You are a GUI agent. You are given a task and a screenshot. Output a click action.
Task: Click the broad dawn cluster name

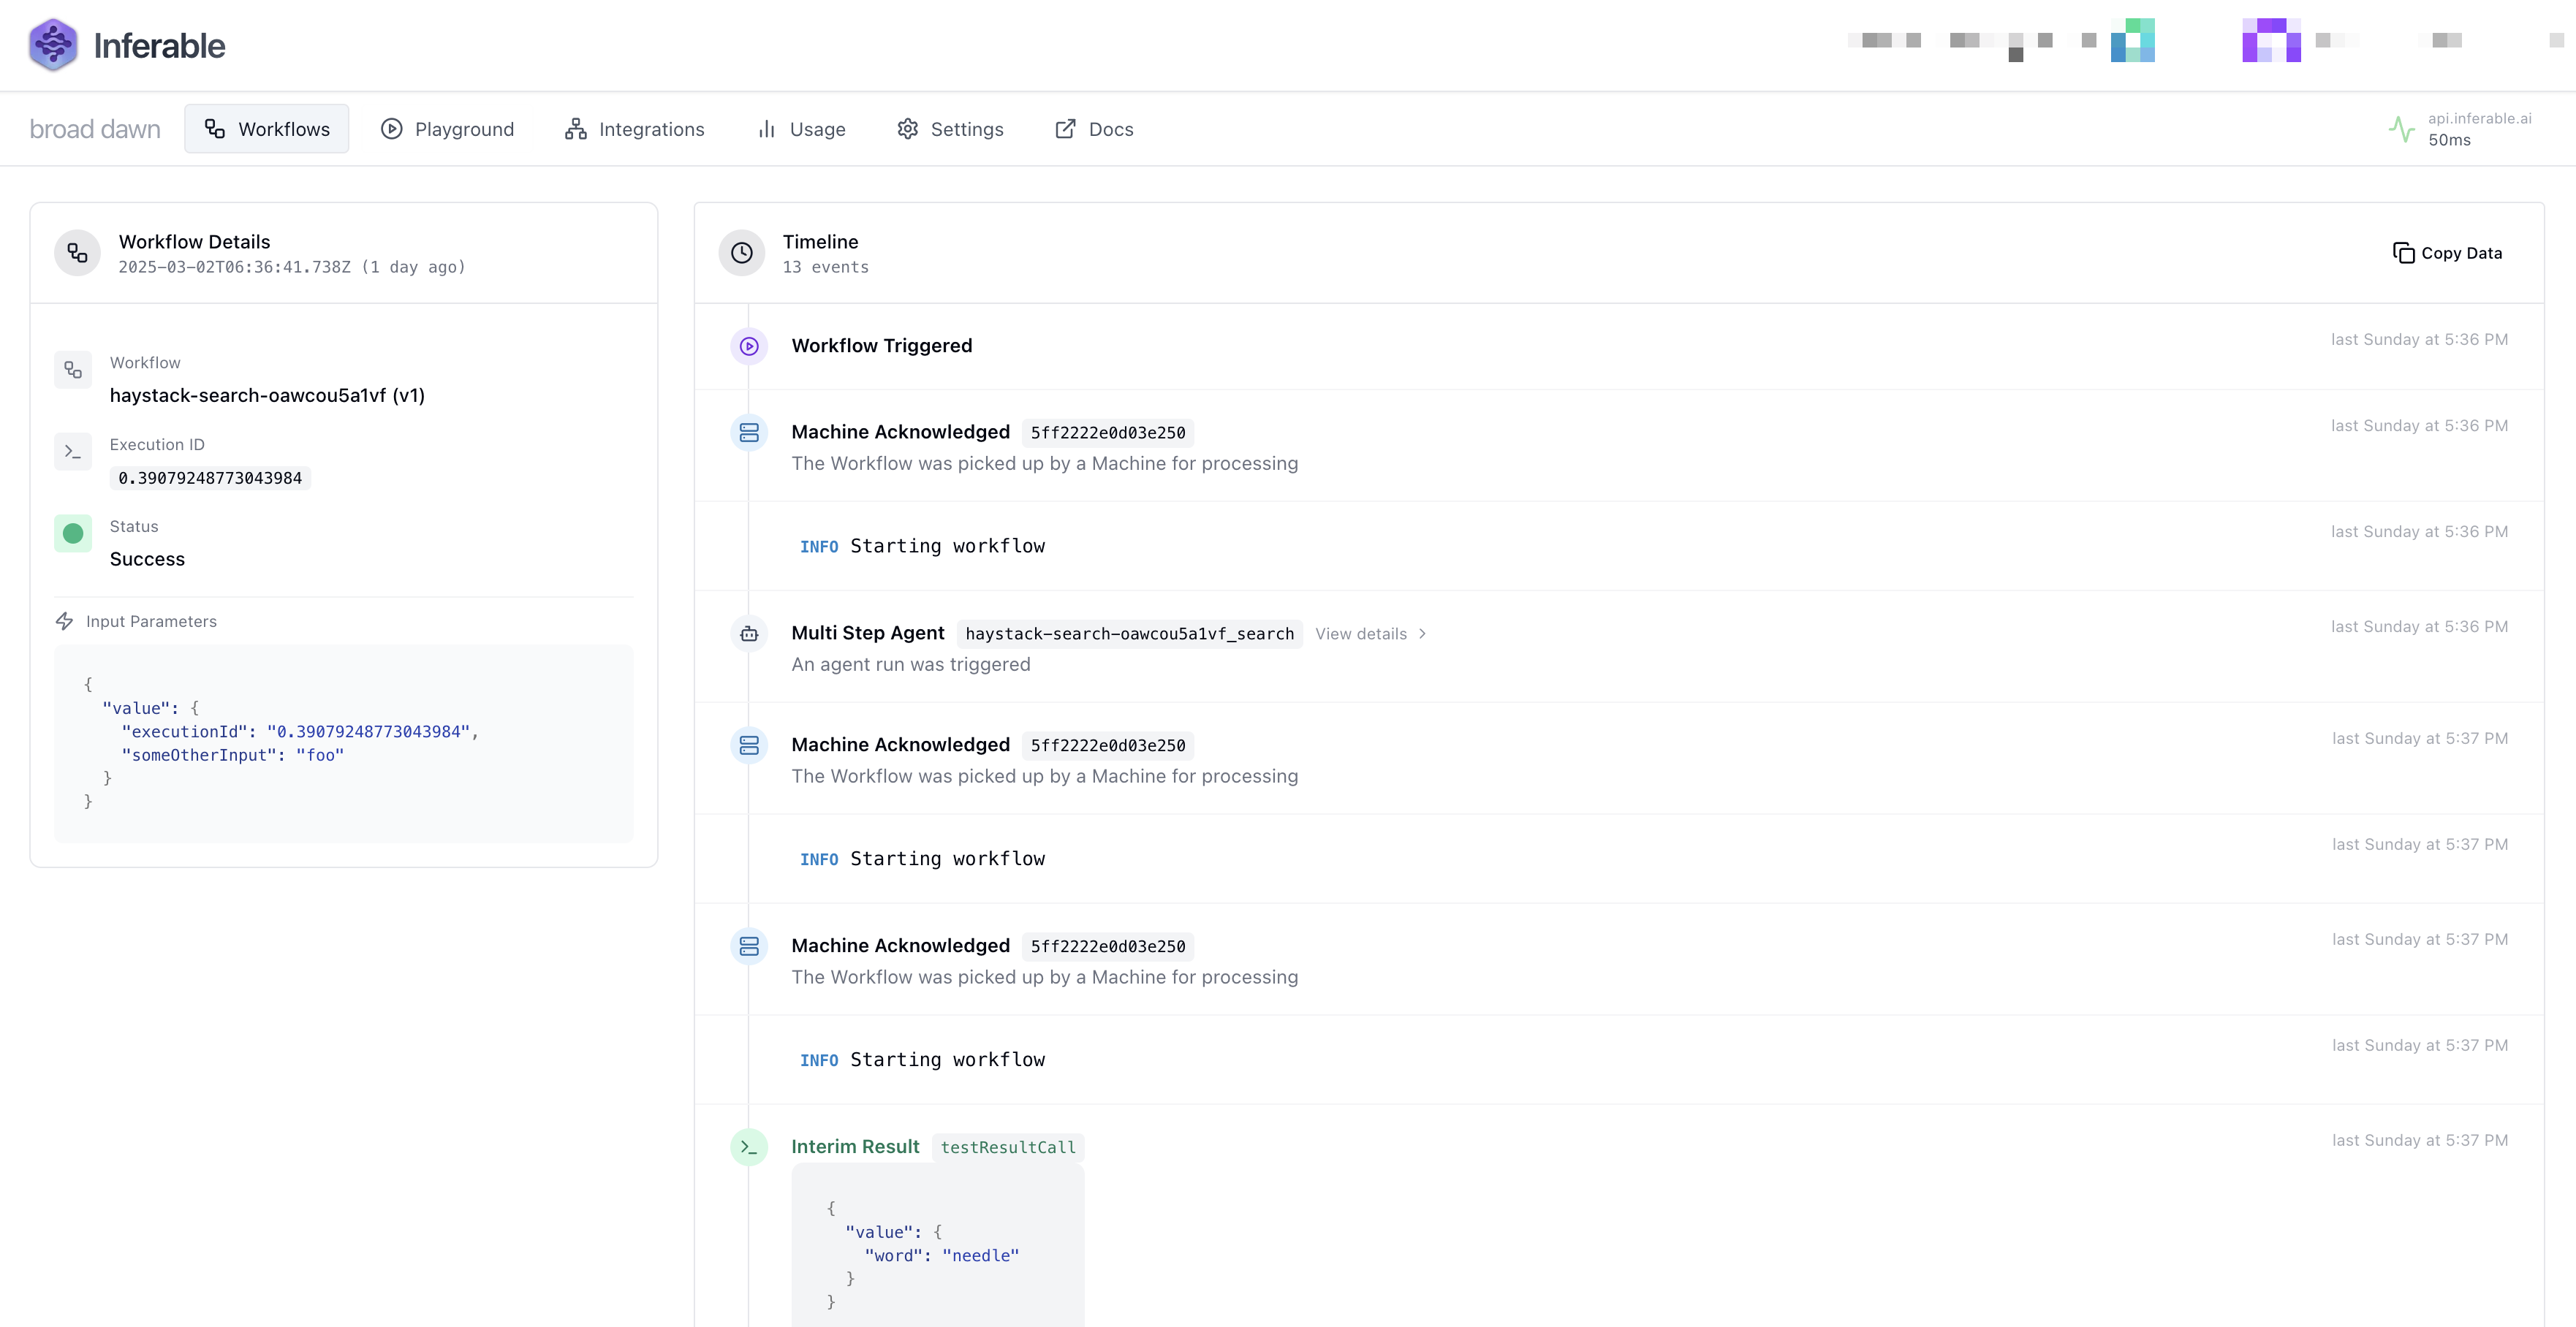(x=95, y=129)
